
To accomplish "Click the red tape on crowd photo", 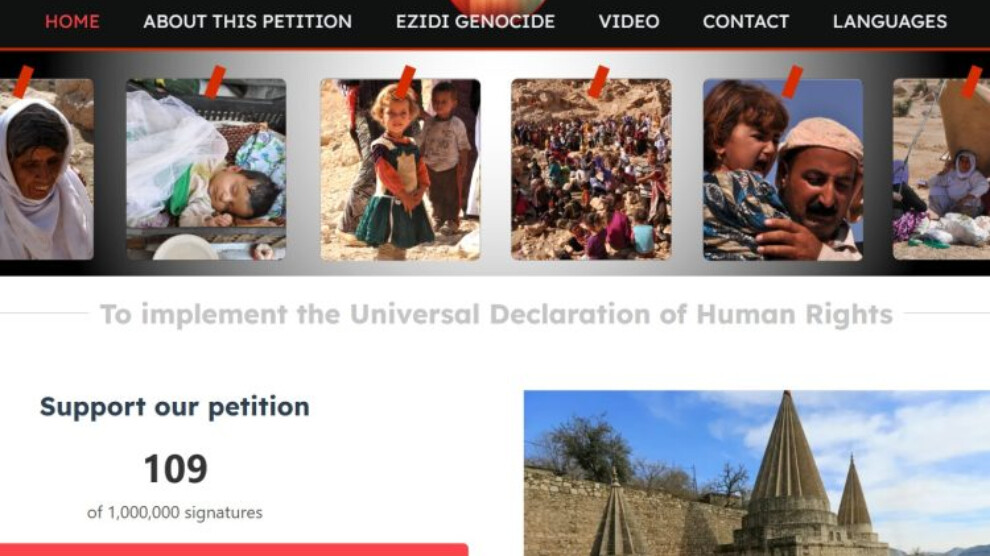I will pyautogui.click(x=598, y=81).
